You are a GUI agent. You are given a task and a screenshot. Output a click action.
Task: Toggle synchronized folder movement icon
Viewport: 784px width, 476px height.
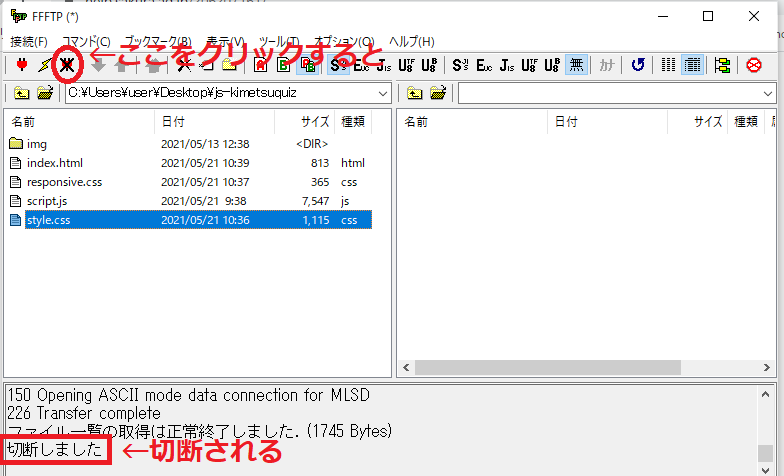click(722, 64)
